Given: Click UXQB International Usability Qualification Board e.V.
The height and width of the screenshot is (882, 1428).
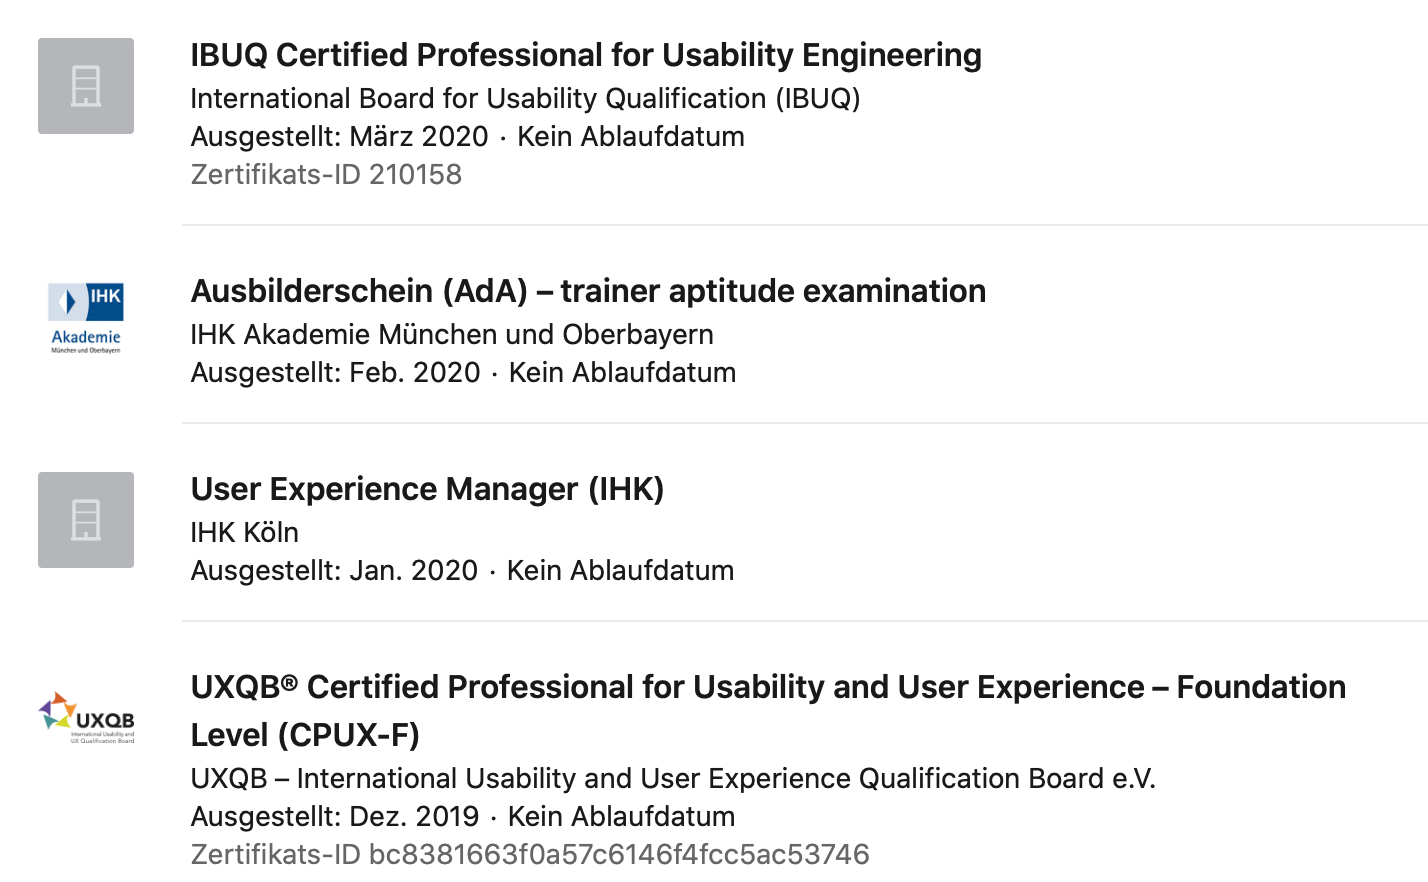Looking at the screenshot, I should (x=673, y=778).
